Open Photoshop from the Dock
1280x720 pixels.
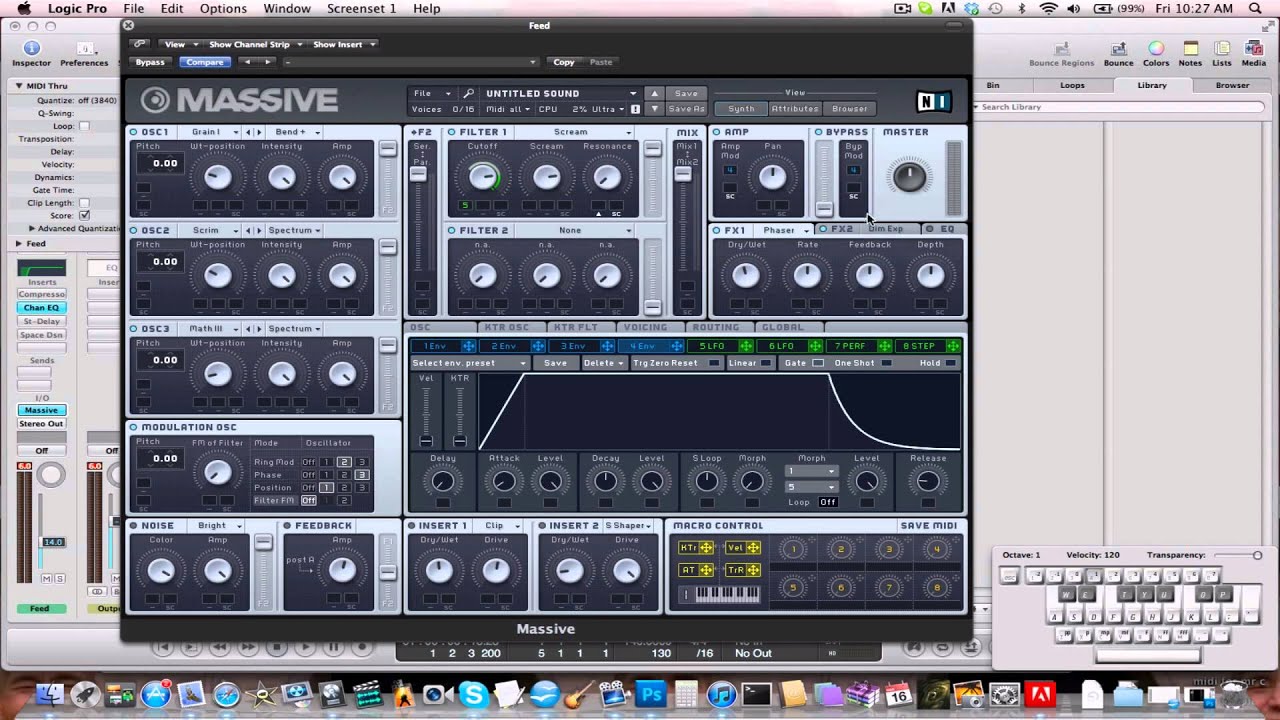pos(651,695)
